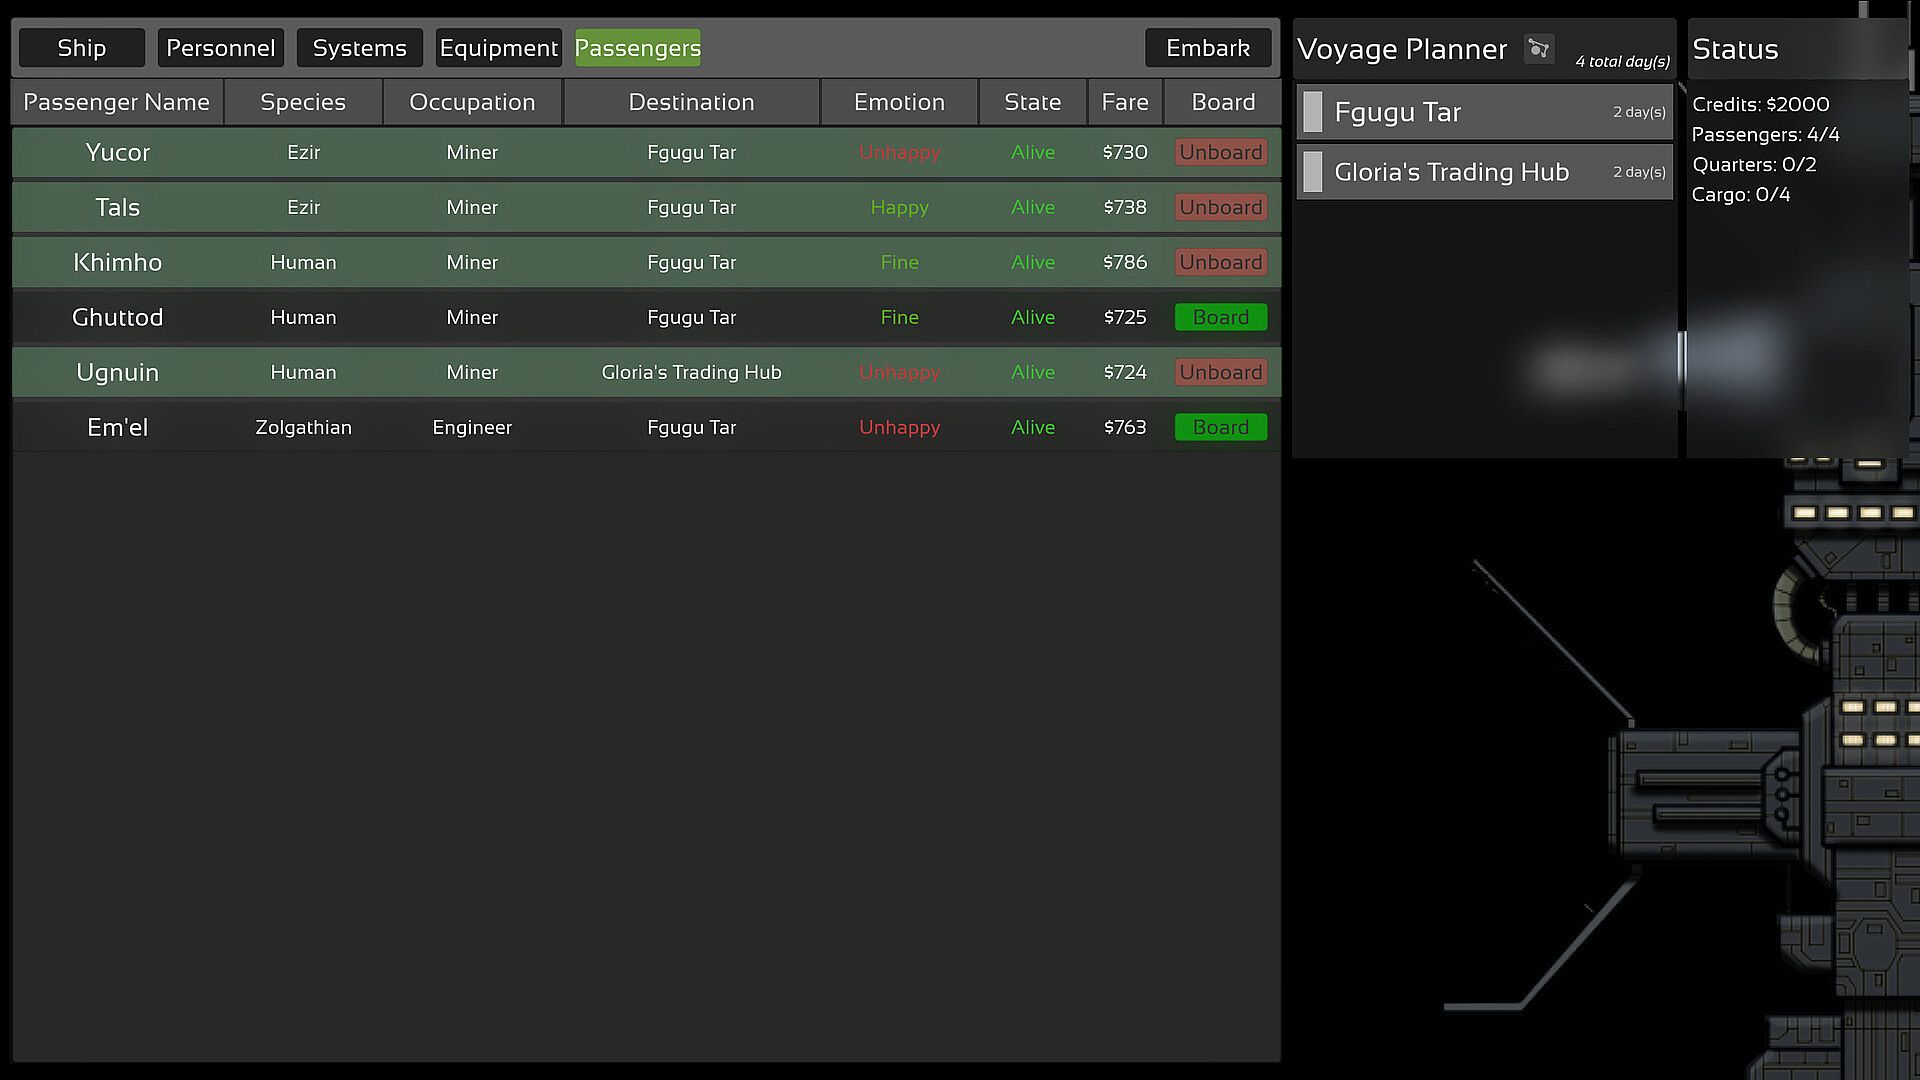Unboard passenger Khimho
Image resolution: width=1920 pixels, height=1080 pixels.
point(1220,262)
